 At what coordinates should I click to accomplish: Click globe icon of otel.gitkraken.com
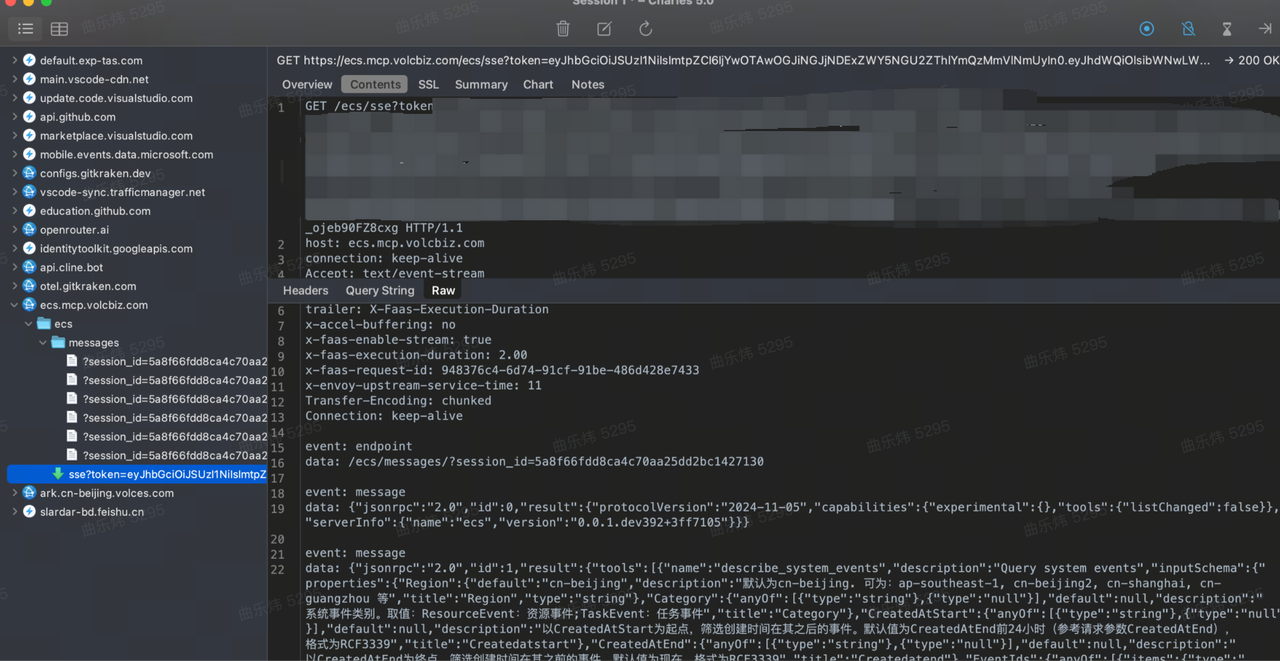point(30,286)
